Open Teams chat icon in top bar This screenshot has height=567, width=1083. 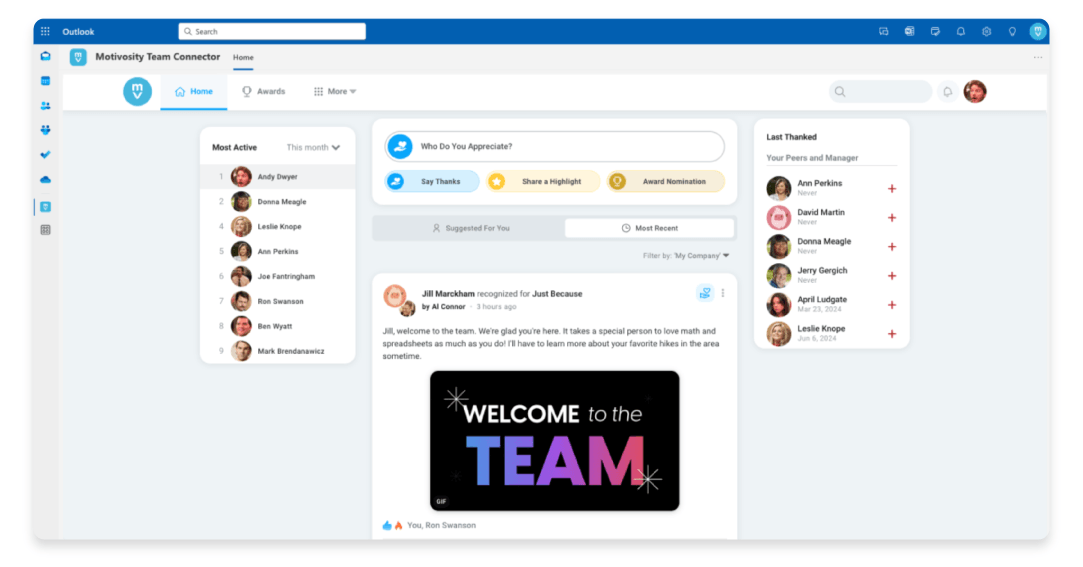(883, 31)
